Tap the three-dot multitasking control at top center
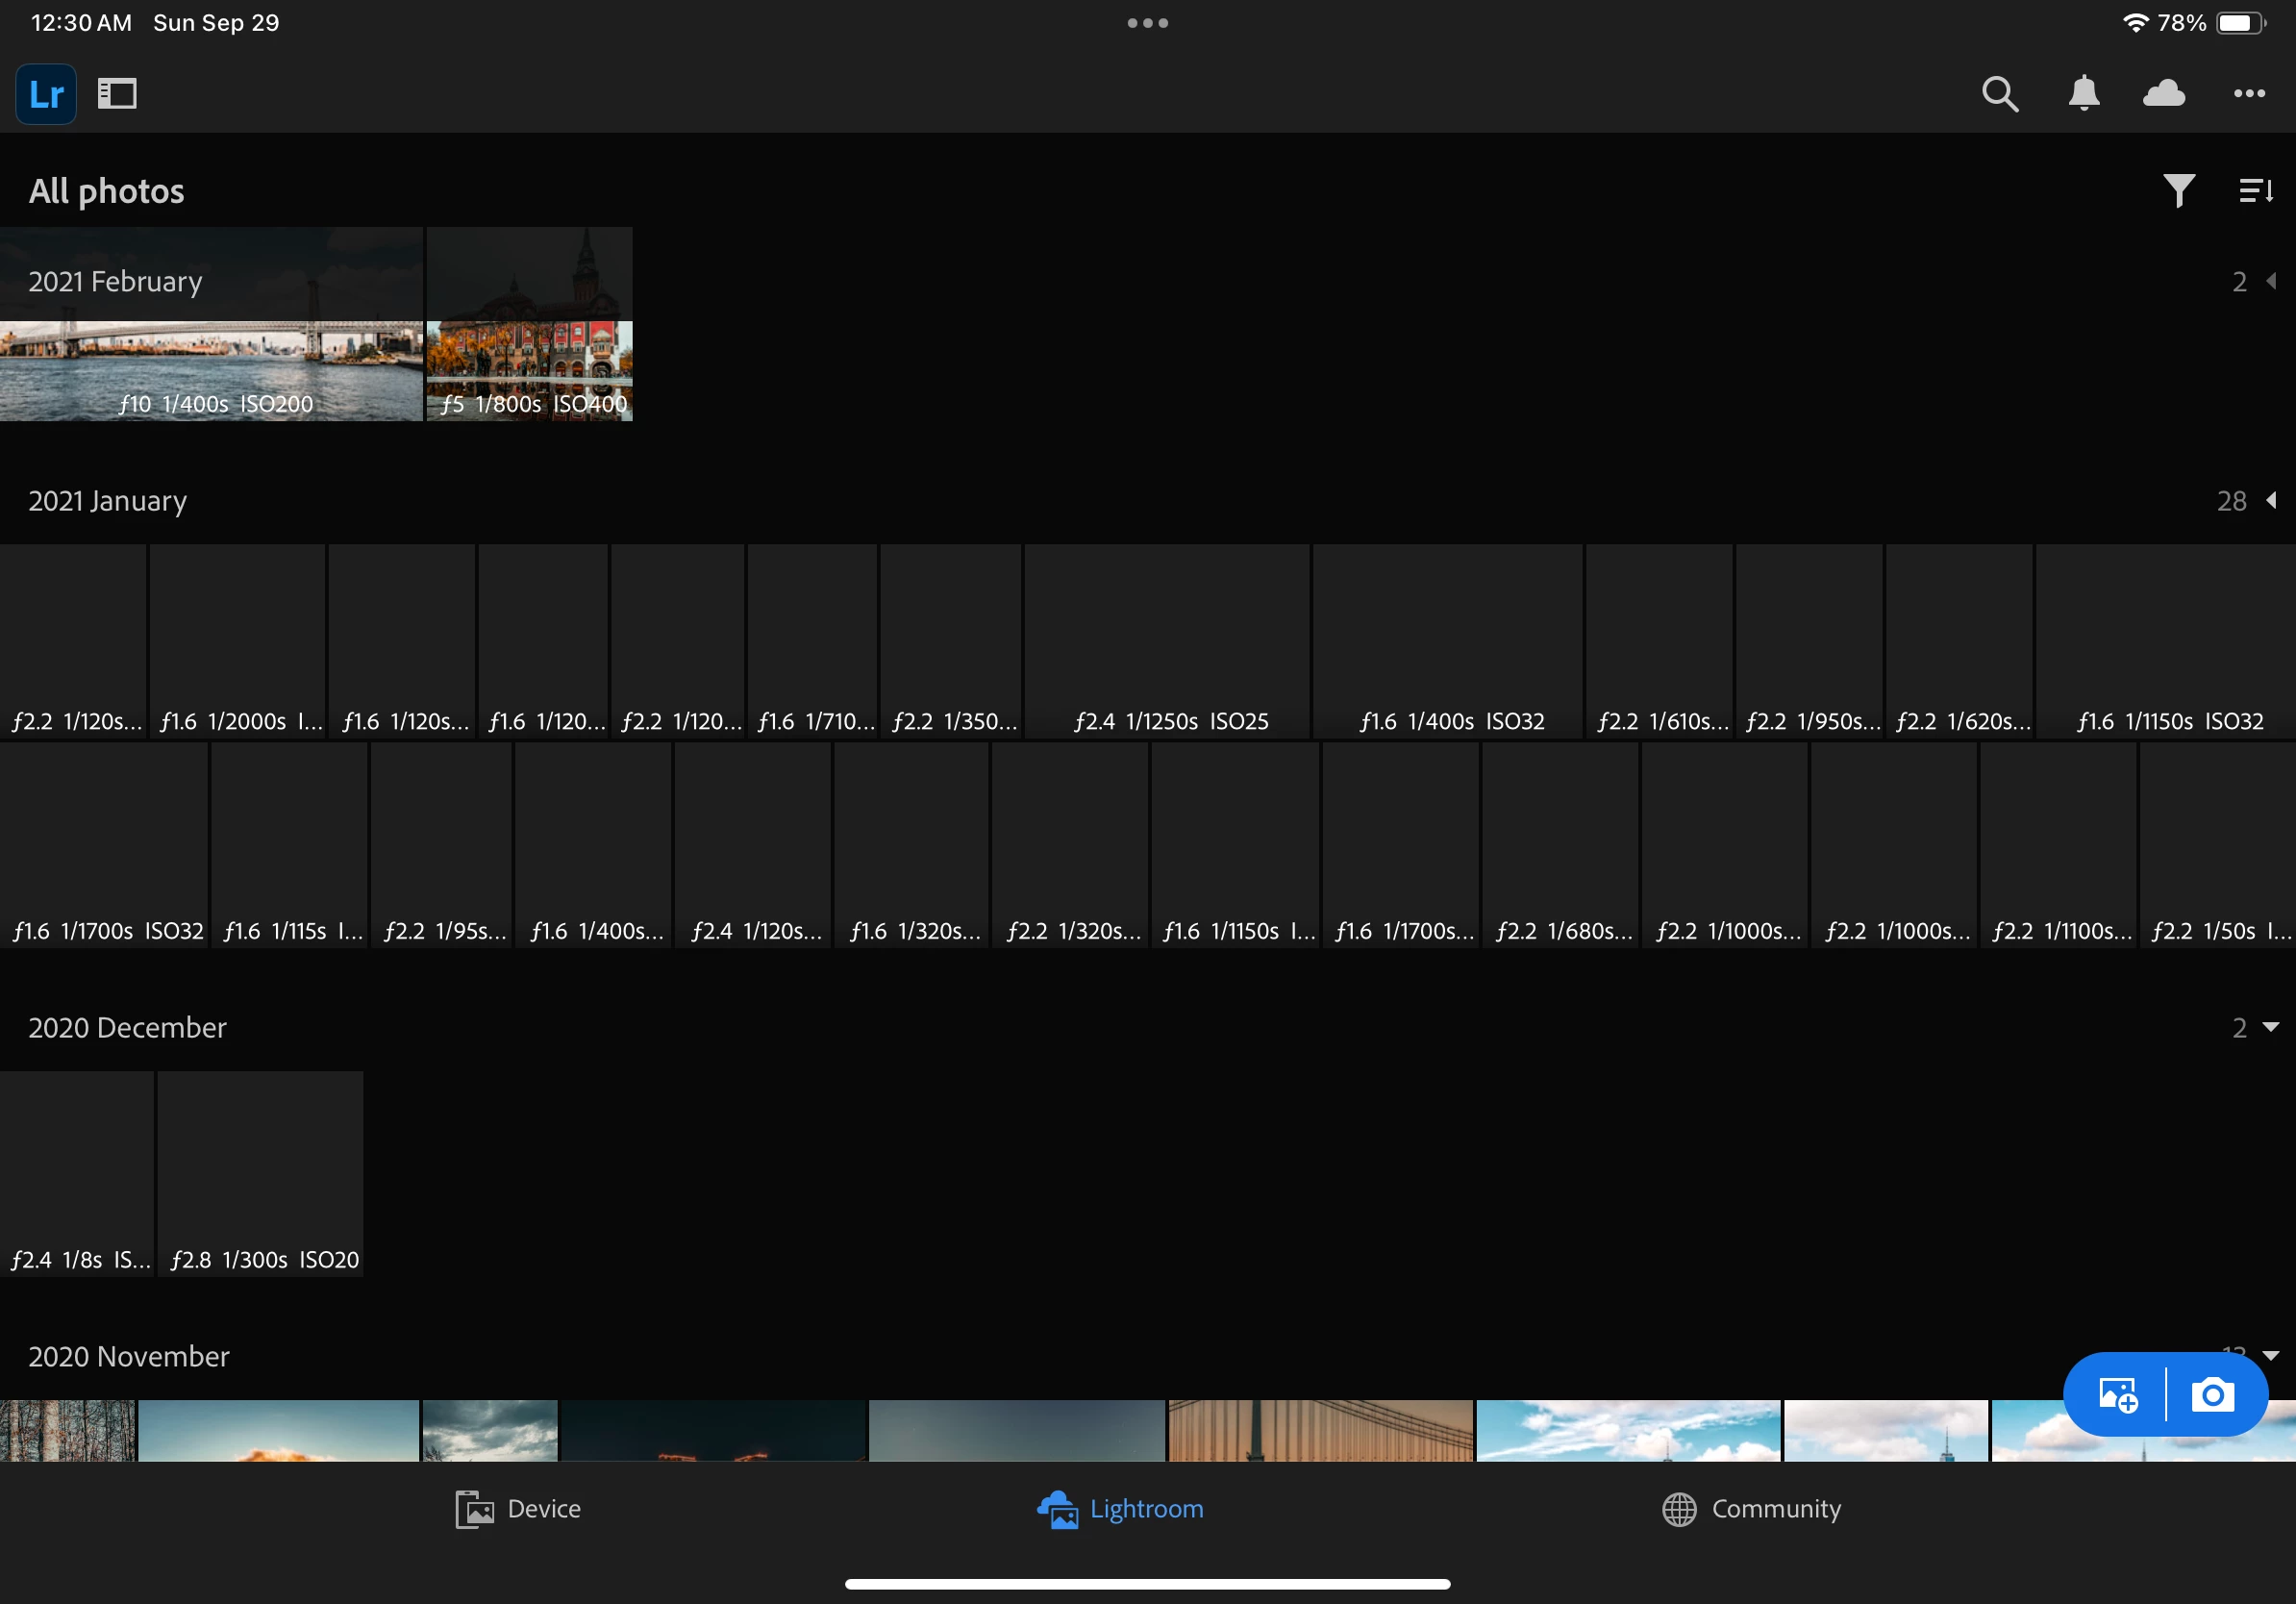2296x1604 pixels. [1147, 23]
